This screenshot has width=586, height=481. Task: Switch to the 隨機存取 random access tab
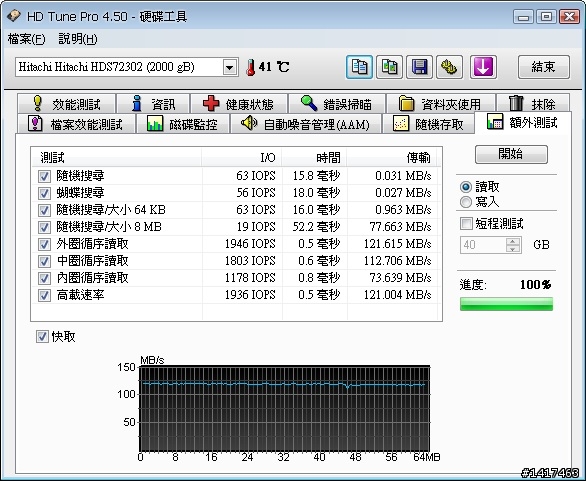click(x=428, y=124)
